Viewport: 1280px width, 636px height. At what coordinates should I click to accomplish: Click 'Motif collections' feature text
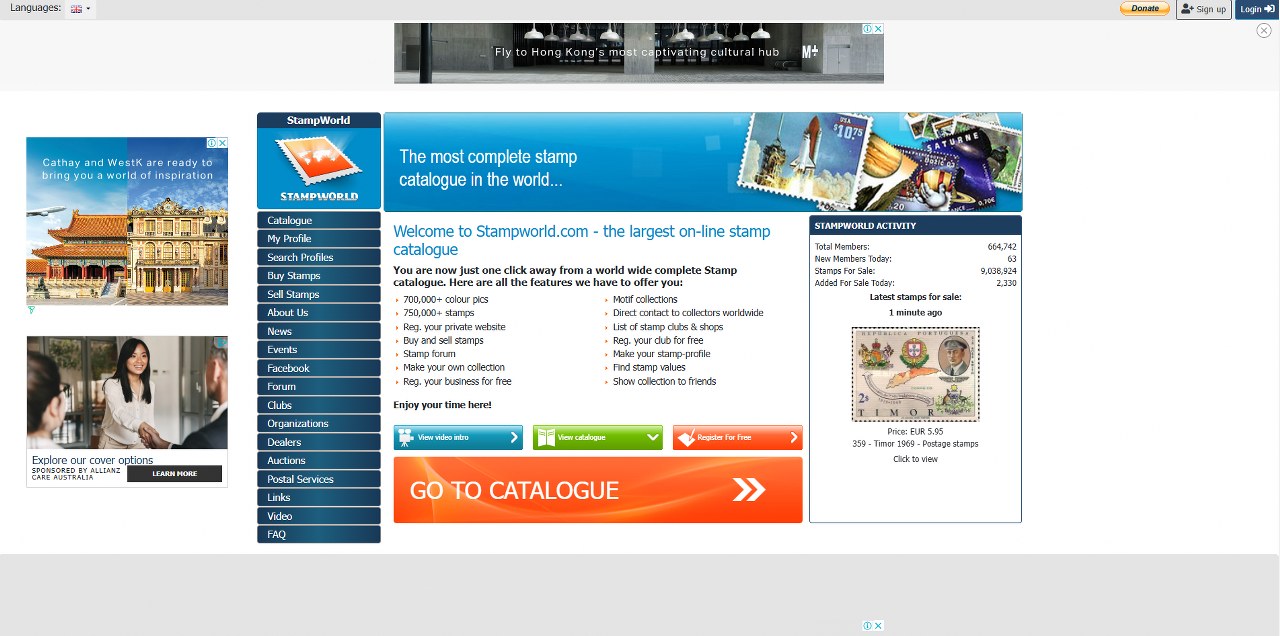tap(645, 299)
